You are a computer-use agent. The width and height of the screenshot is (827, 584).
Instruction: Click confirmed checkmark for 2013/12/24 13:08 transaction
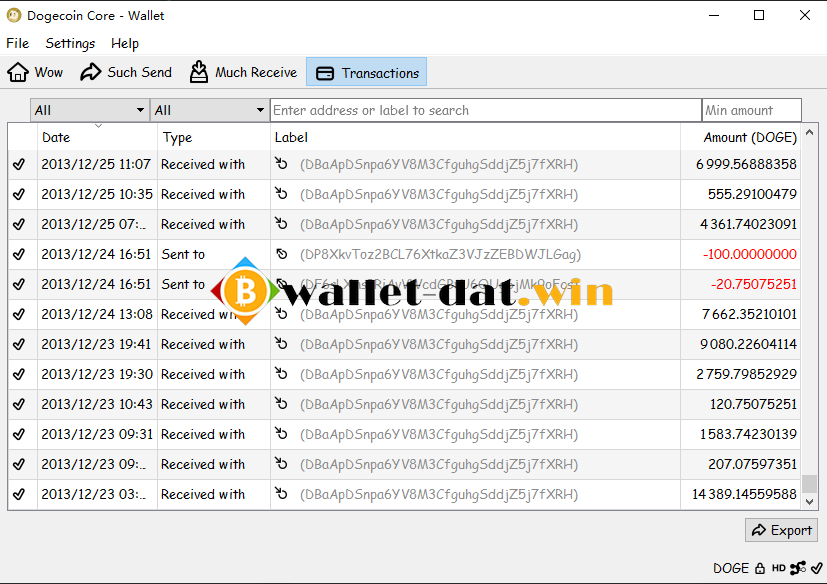[19, 314]
